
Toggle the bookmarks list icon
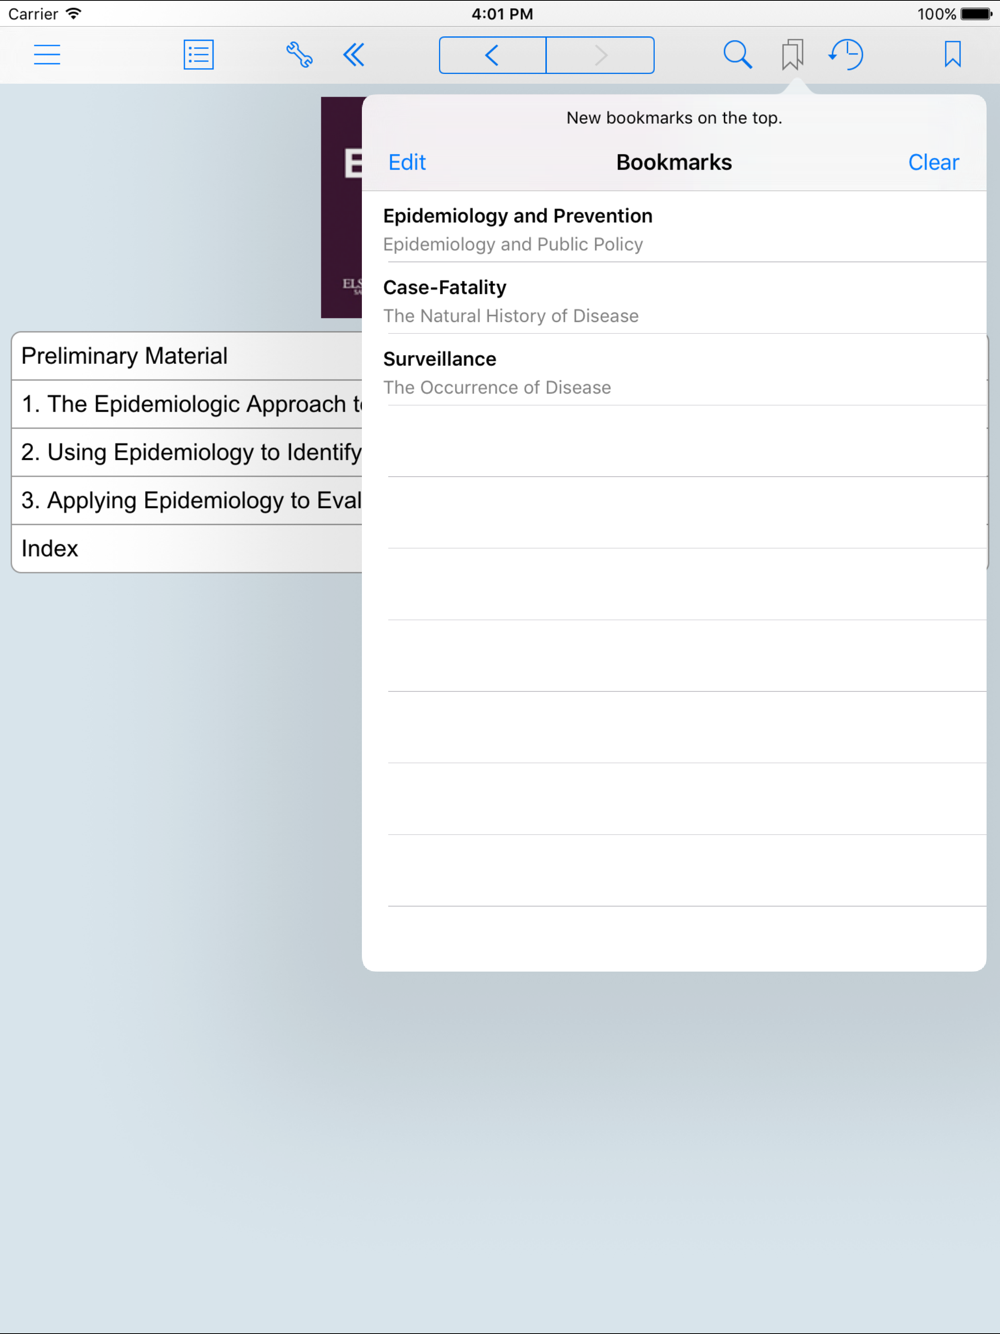[792, 55]
